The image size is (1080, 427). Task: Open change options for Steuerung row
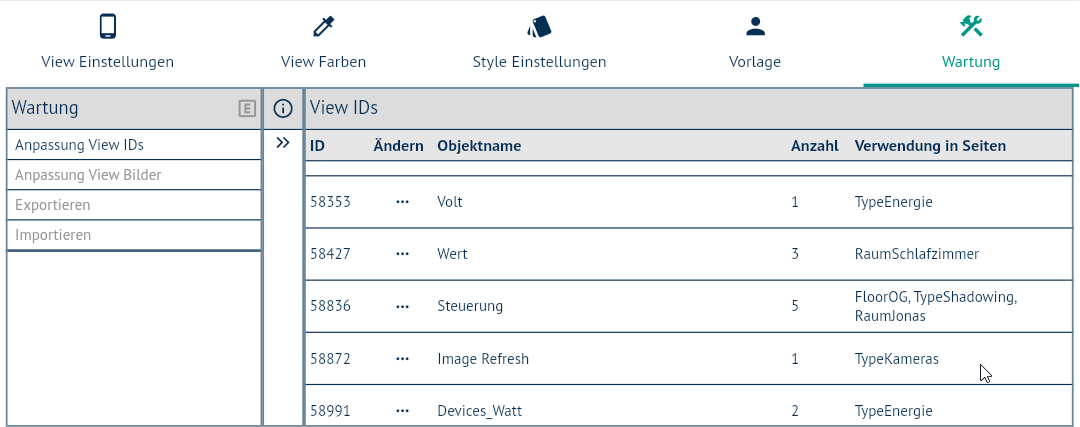click(x=402, y=306)
